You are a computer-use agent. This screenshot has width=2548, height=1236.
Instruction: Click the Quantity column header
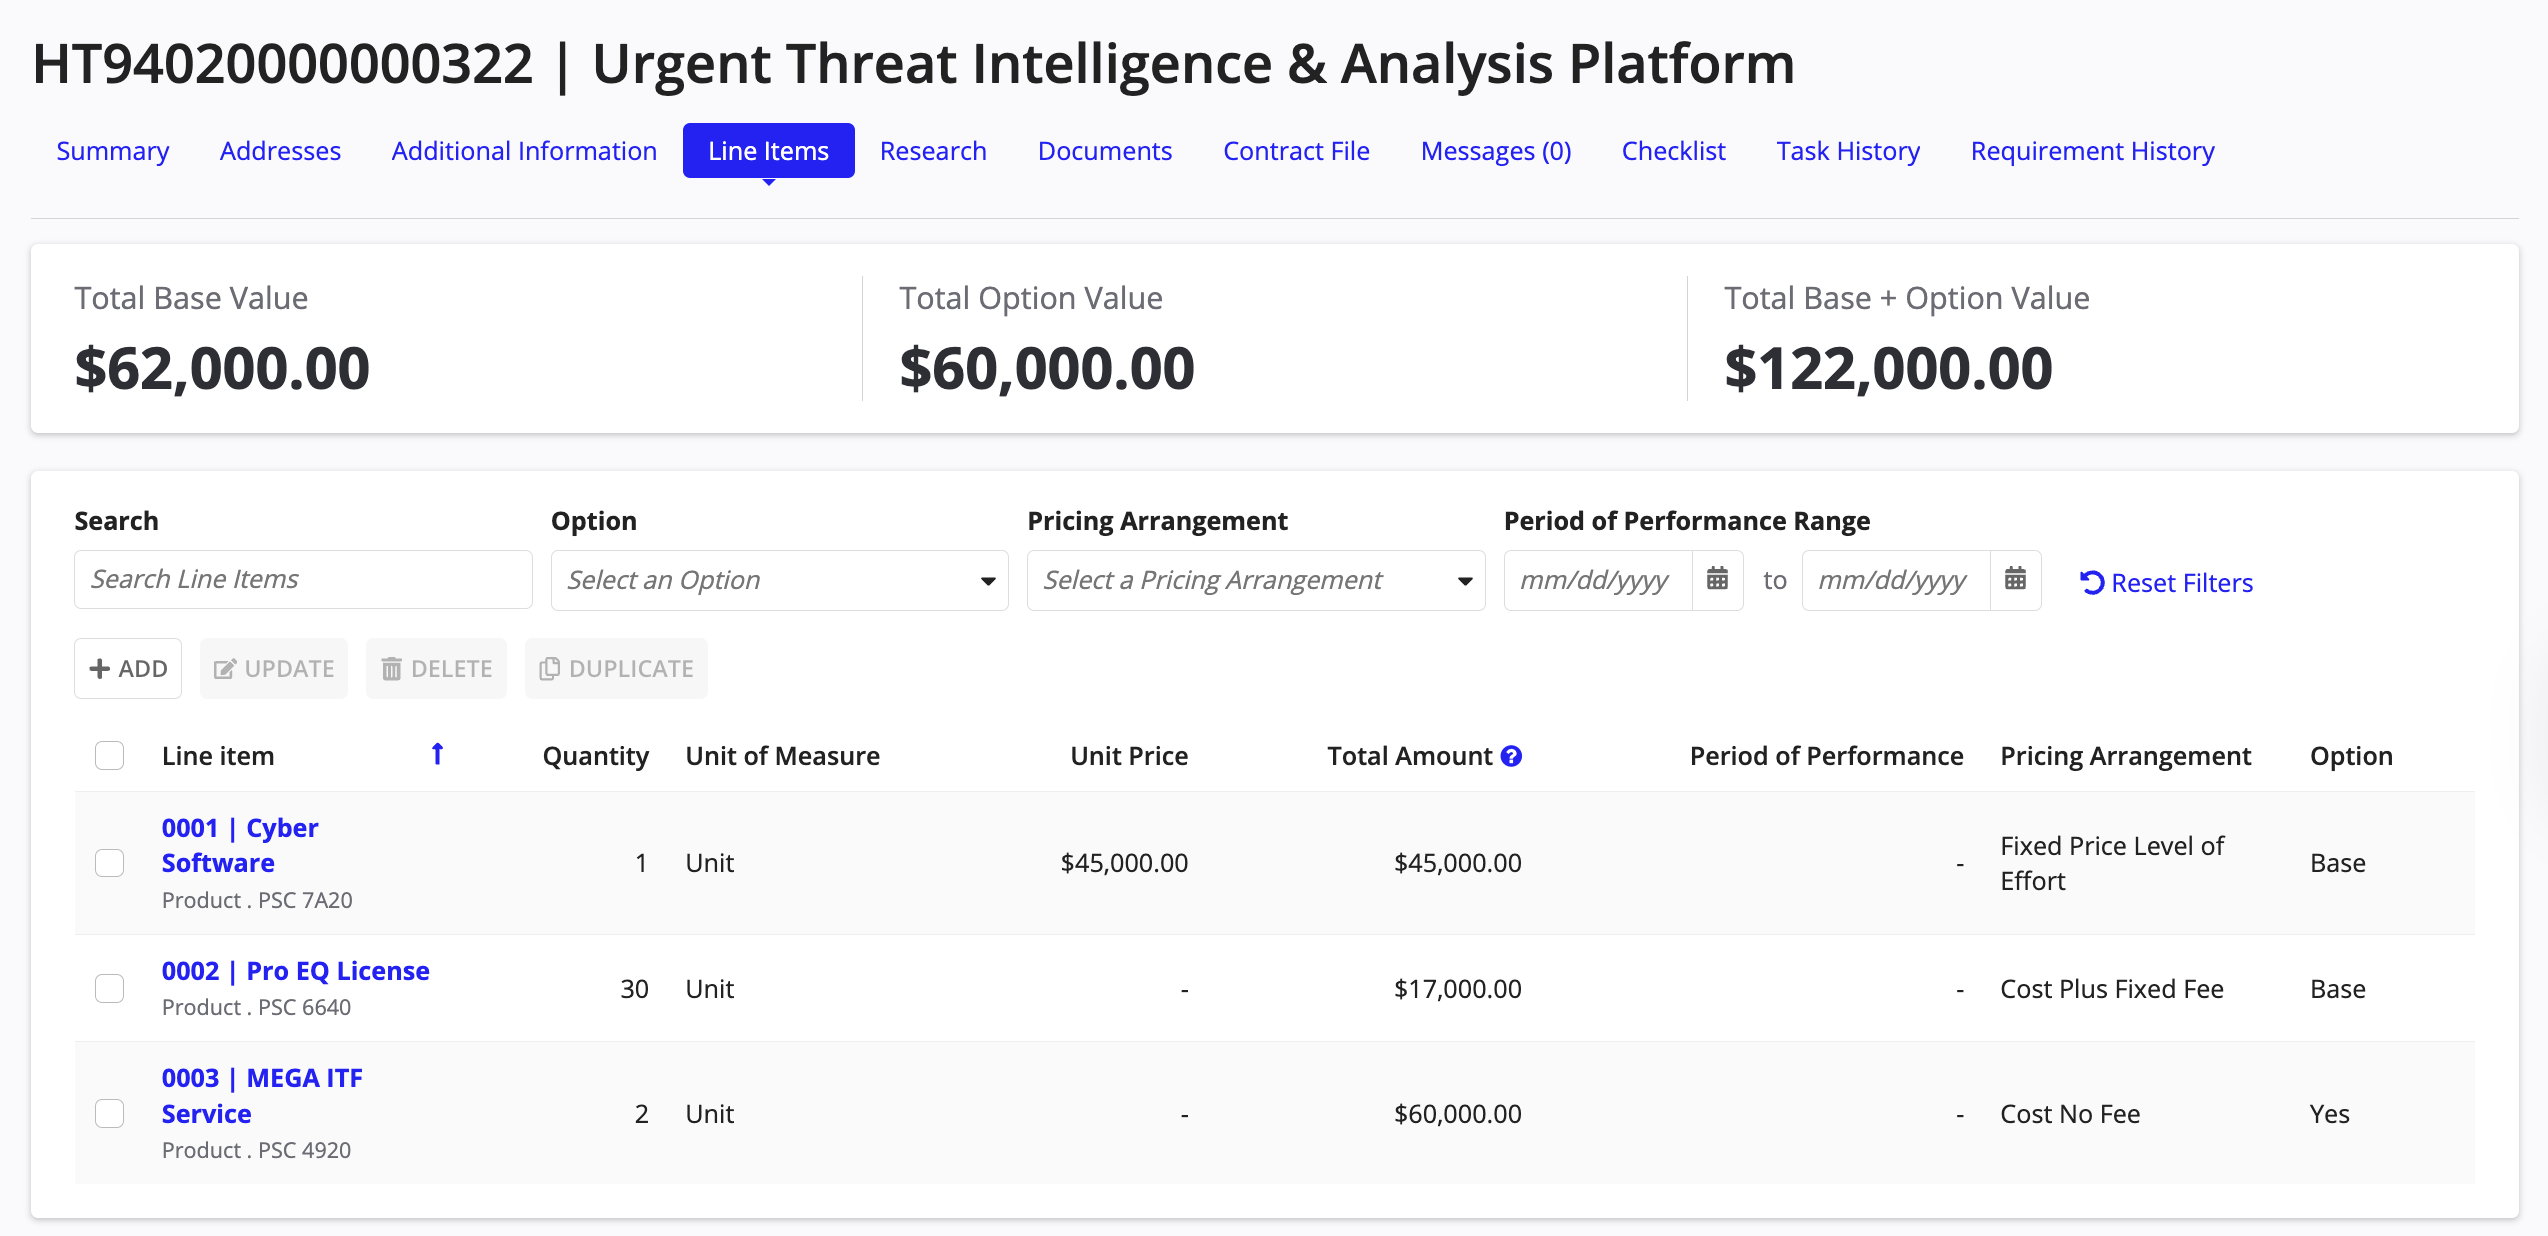coord(595,756)
